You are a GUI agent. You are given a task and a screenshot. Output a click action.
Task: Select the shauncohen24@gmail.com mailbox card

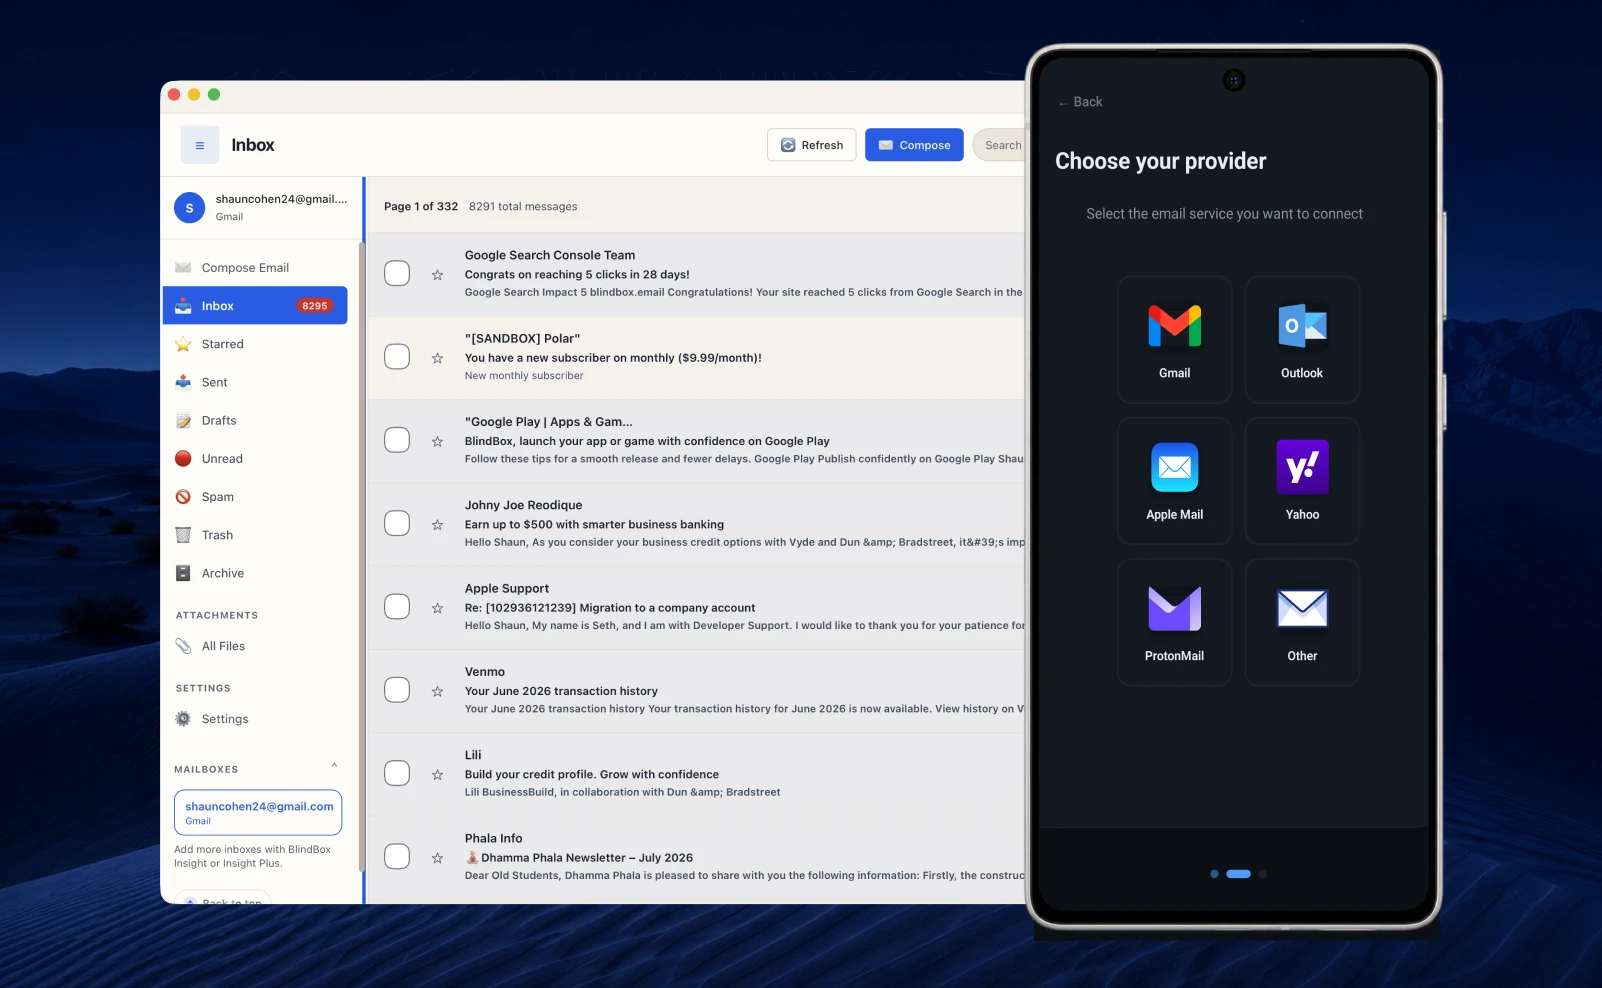pos(258,813)
